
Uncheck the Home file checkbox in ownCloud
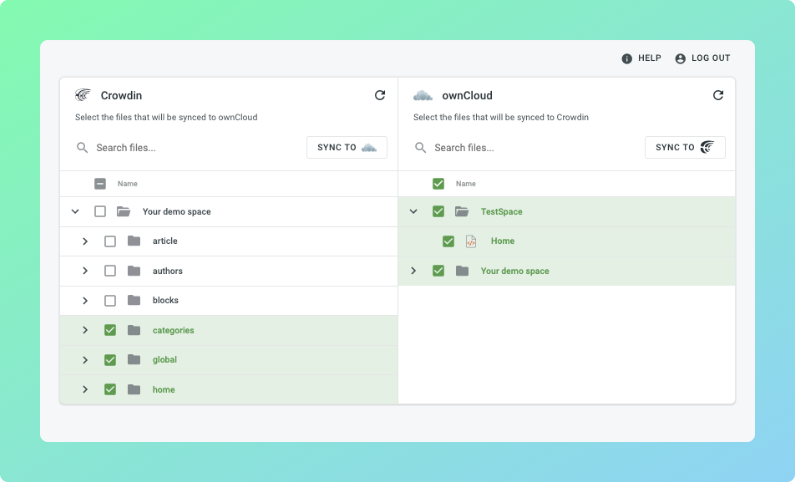click(x=448, y=241)
